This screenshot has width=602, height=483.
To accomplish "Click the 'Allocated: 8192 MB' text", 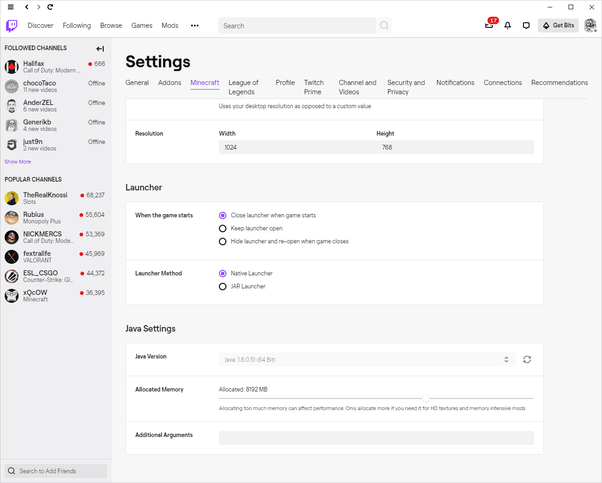I will click(x=243, y=389).
